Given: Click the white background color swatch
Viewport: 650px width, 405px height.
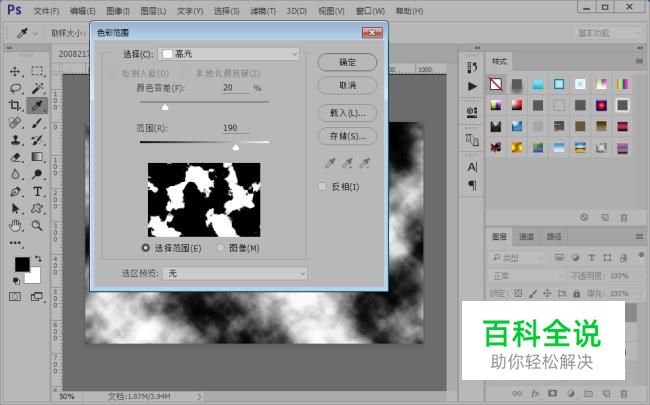Looking at the screenshot, I should click(34, 276).
